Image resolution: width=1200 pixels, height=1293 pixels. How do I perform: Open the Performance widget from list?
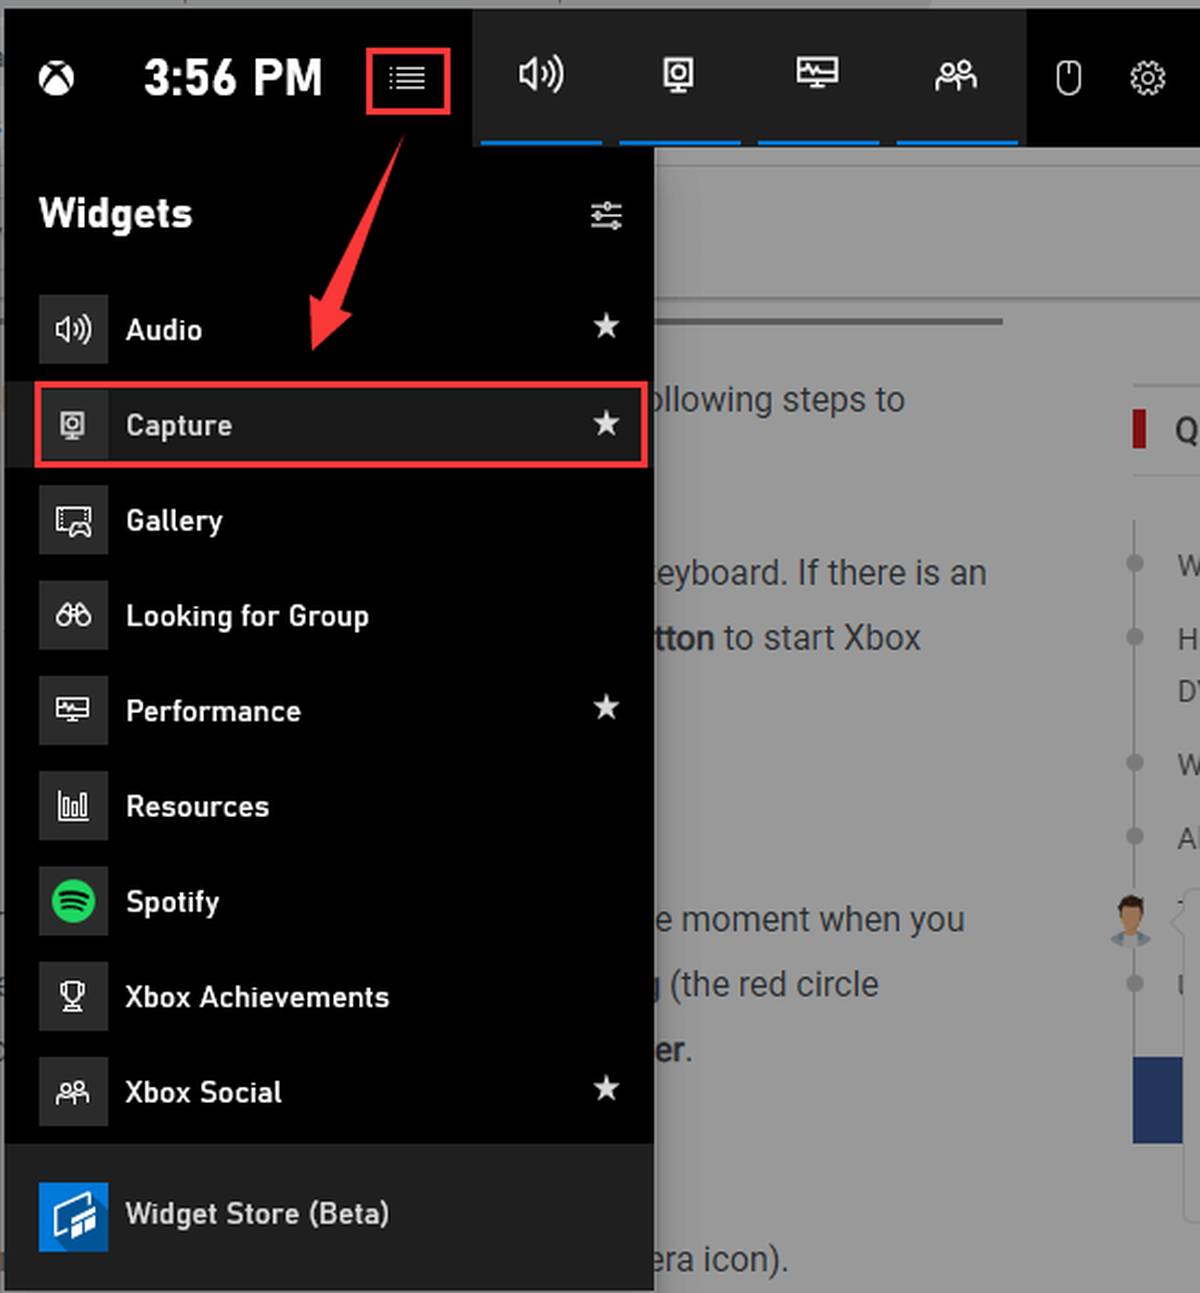pyautogui.click(x=329, y=710)
